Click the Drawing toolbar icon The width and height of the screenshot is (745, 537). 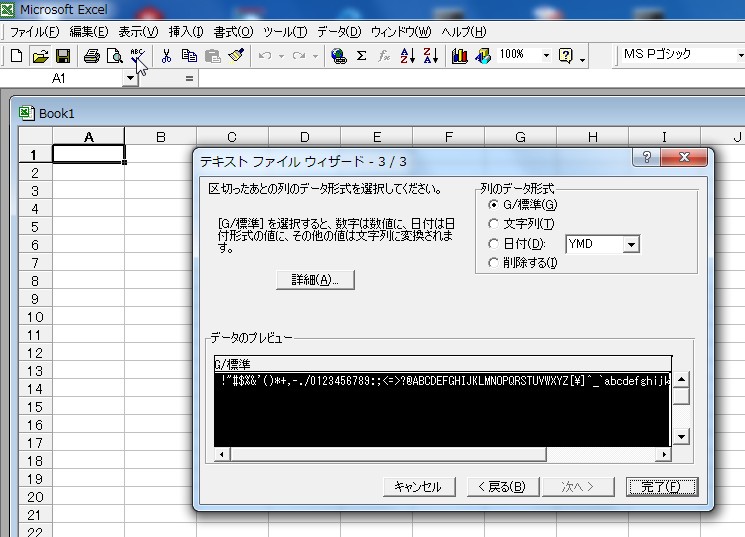point(483,56)
